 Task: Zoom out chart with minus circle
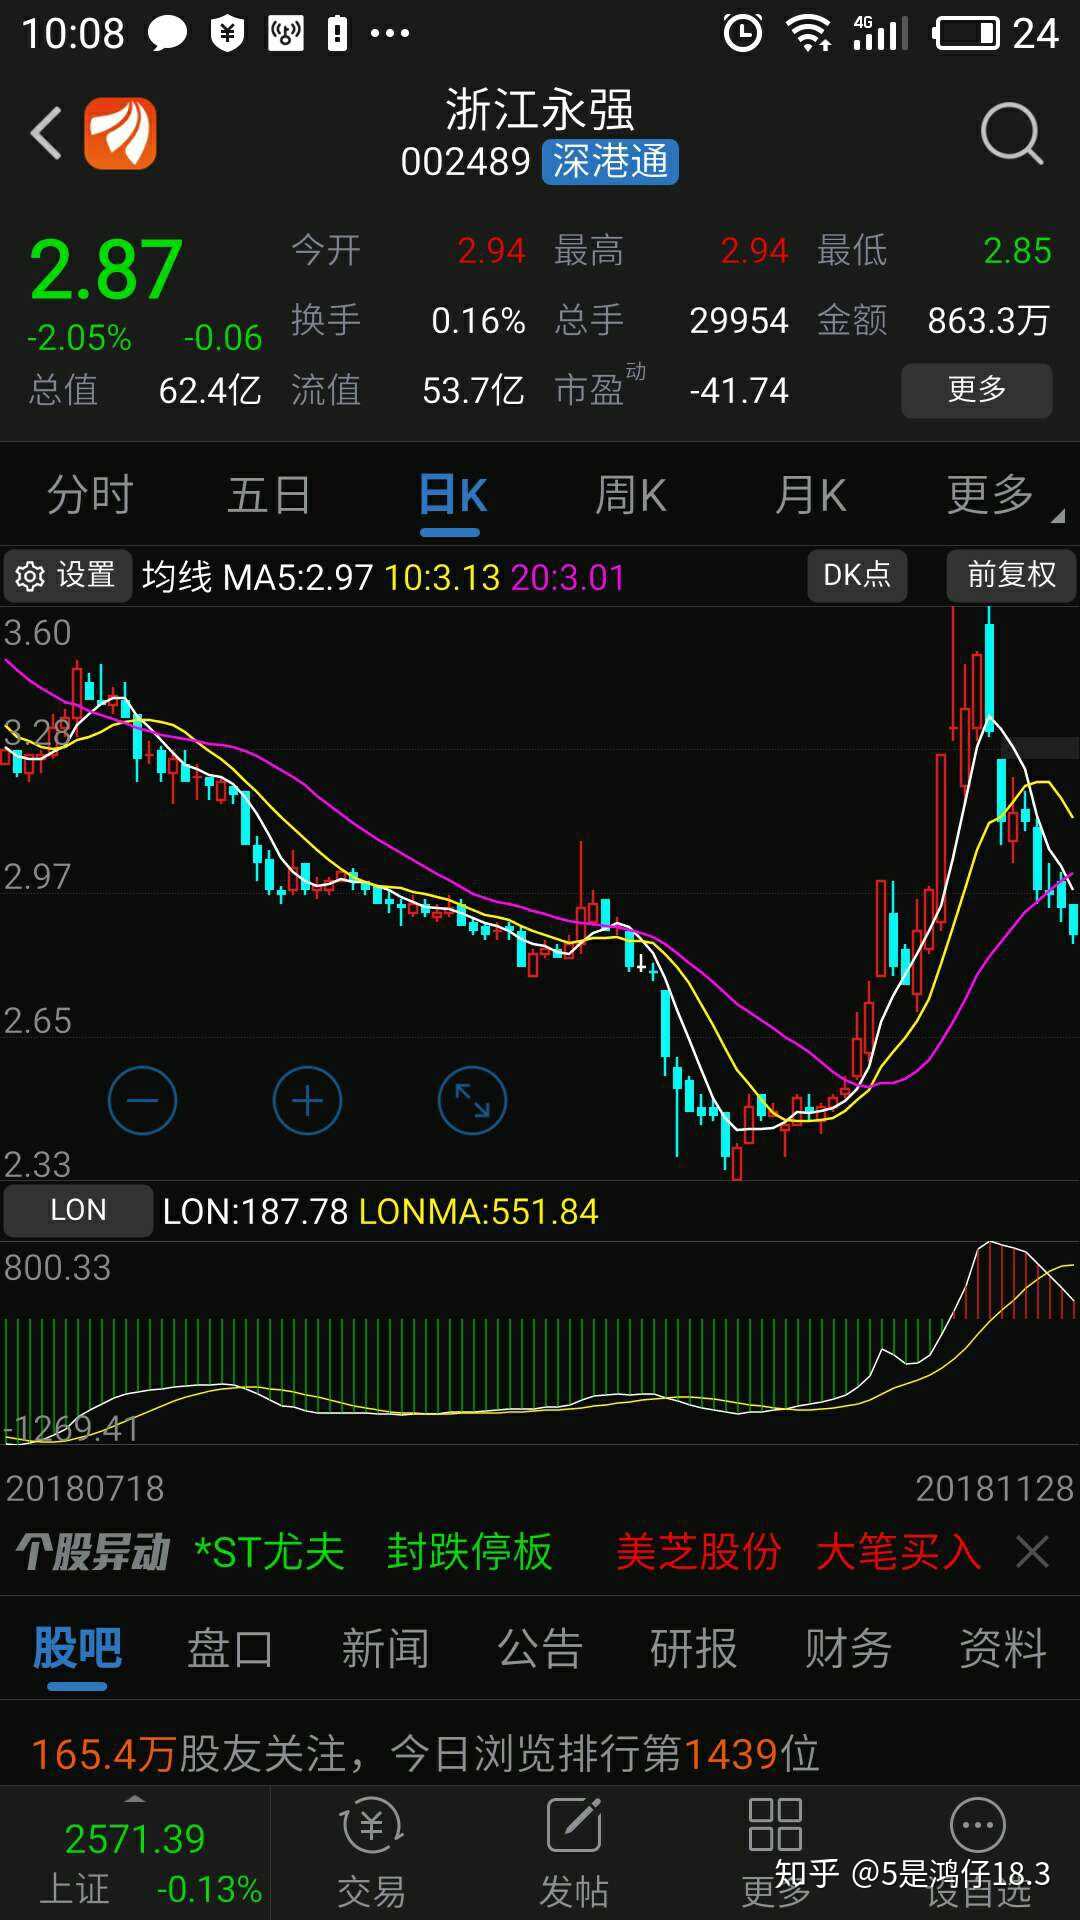coord(142,1100)
